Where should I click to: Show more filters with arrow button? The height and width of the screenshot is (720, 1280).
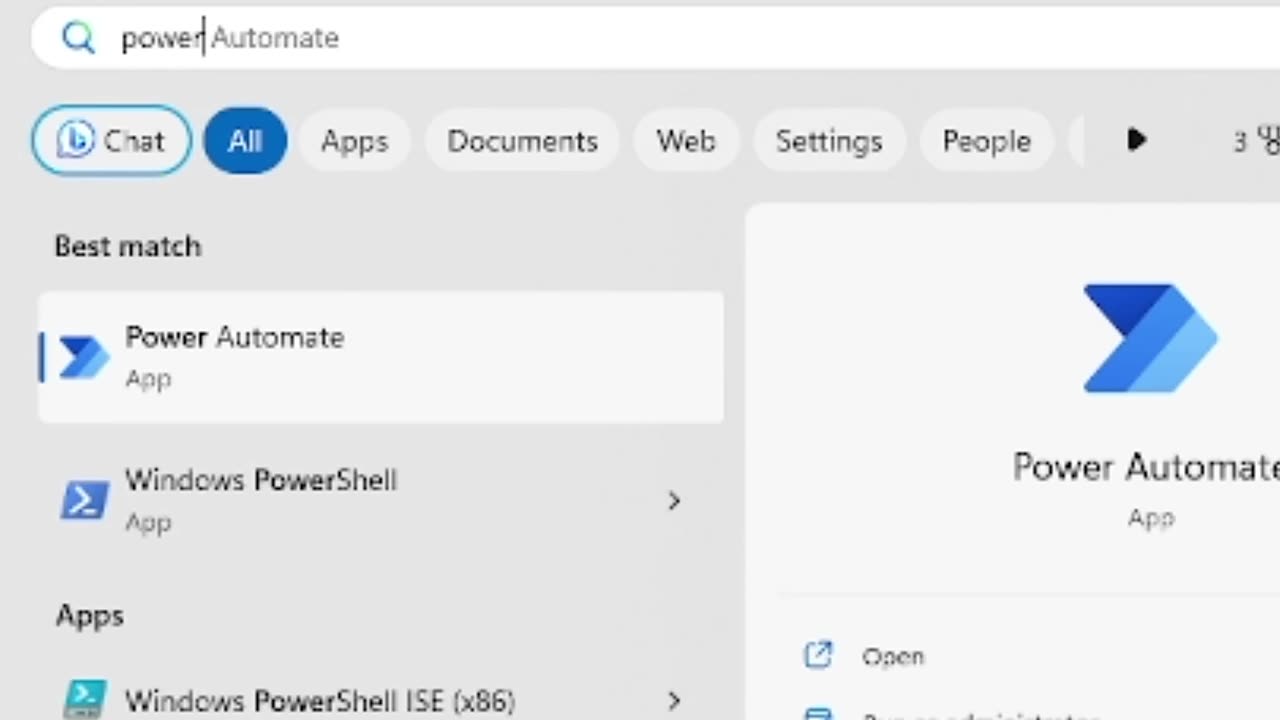point(1136,140)
